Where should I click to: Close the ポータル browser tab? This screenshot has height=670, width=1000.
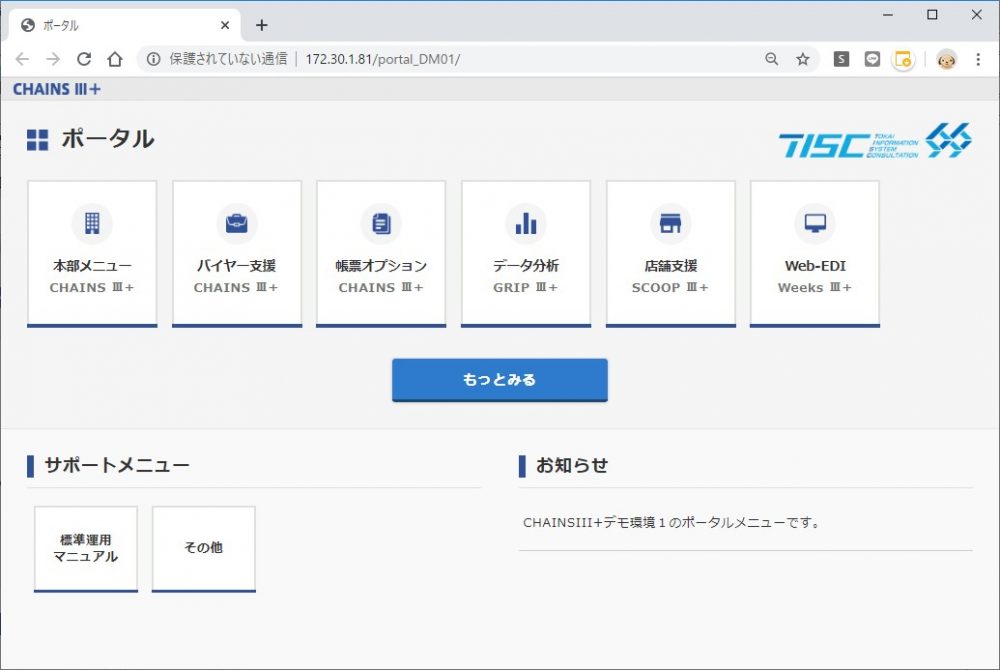(x=224, y=25)
